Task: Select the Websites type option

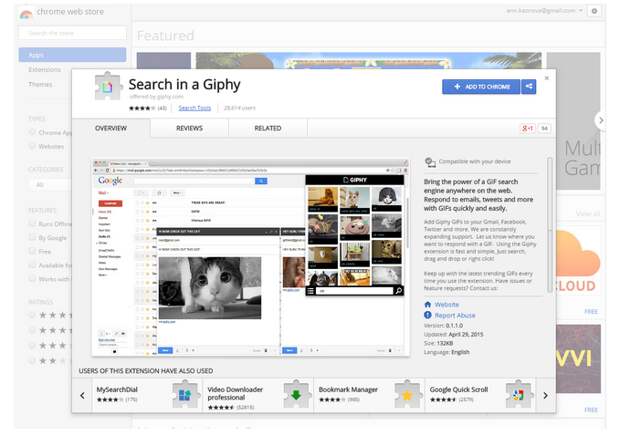Action: point(32,146)
